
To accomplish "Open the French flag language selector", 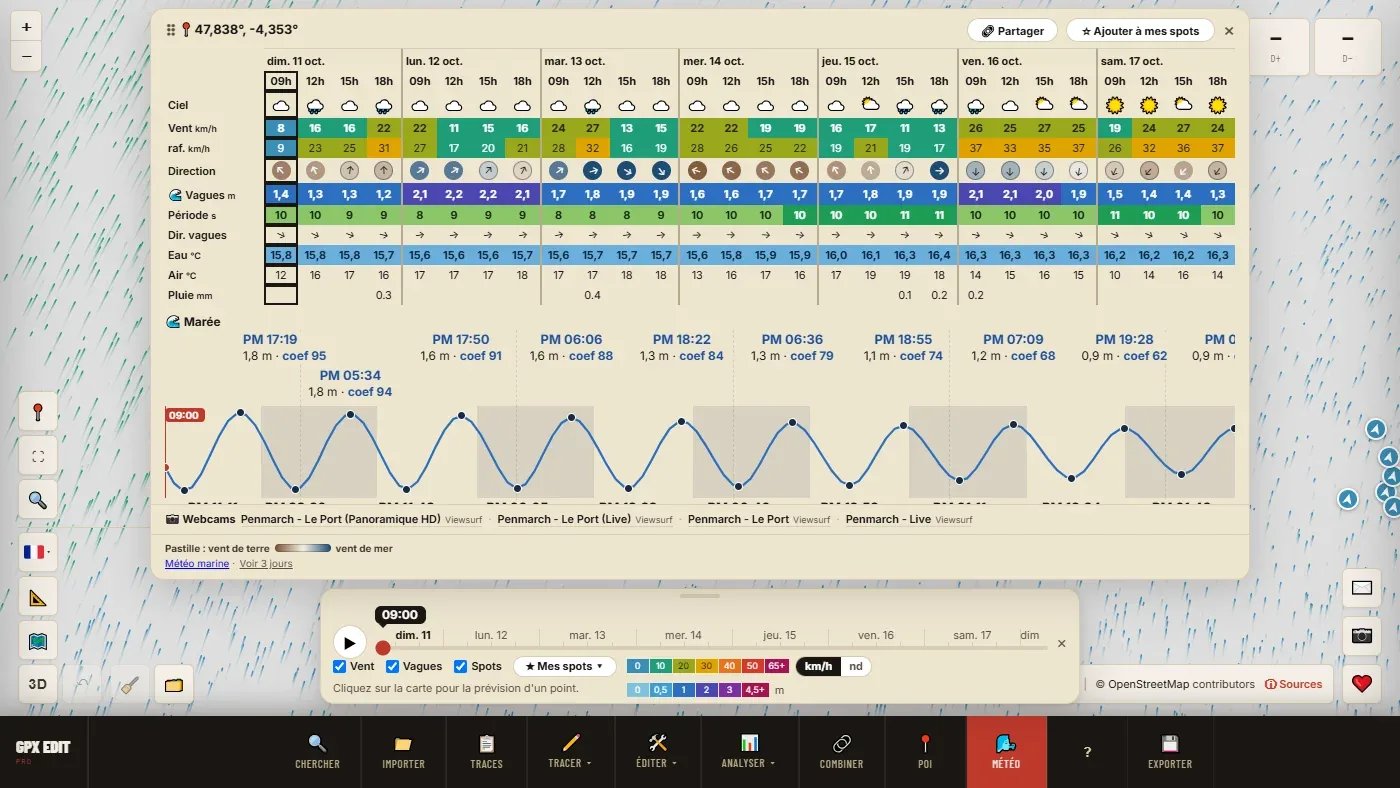I will tap(38, 551).
